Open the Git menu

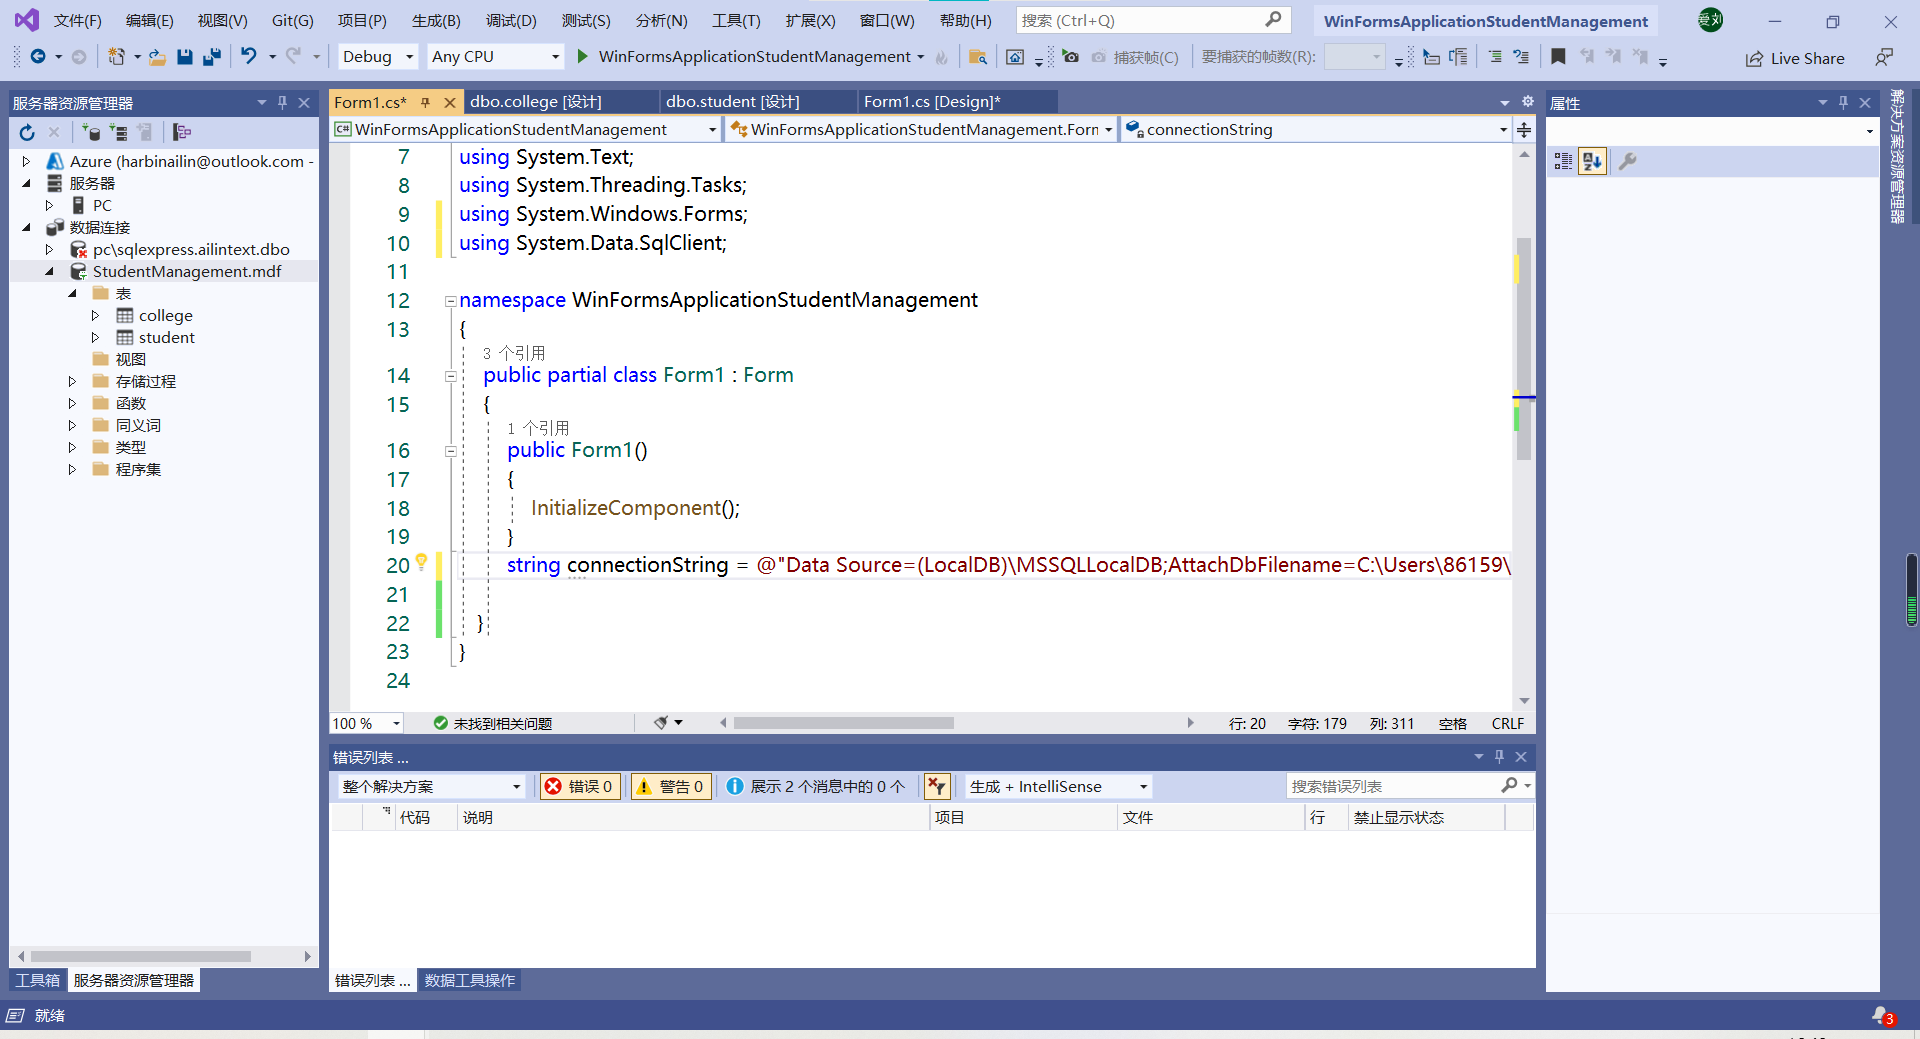pos(291,20)
